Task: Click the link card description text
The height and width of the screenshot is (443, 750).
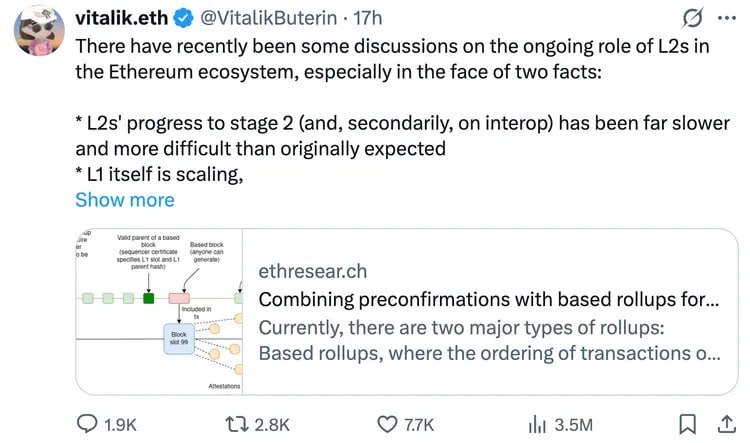Action: point(489,340)
